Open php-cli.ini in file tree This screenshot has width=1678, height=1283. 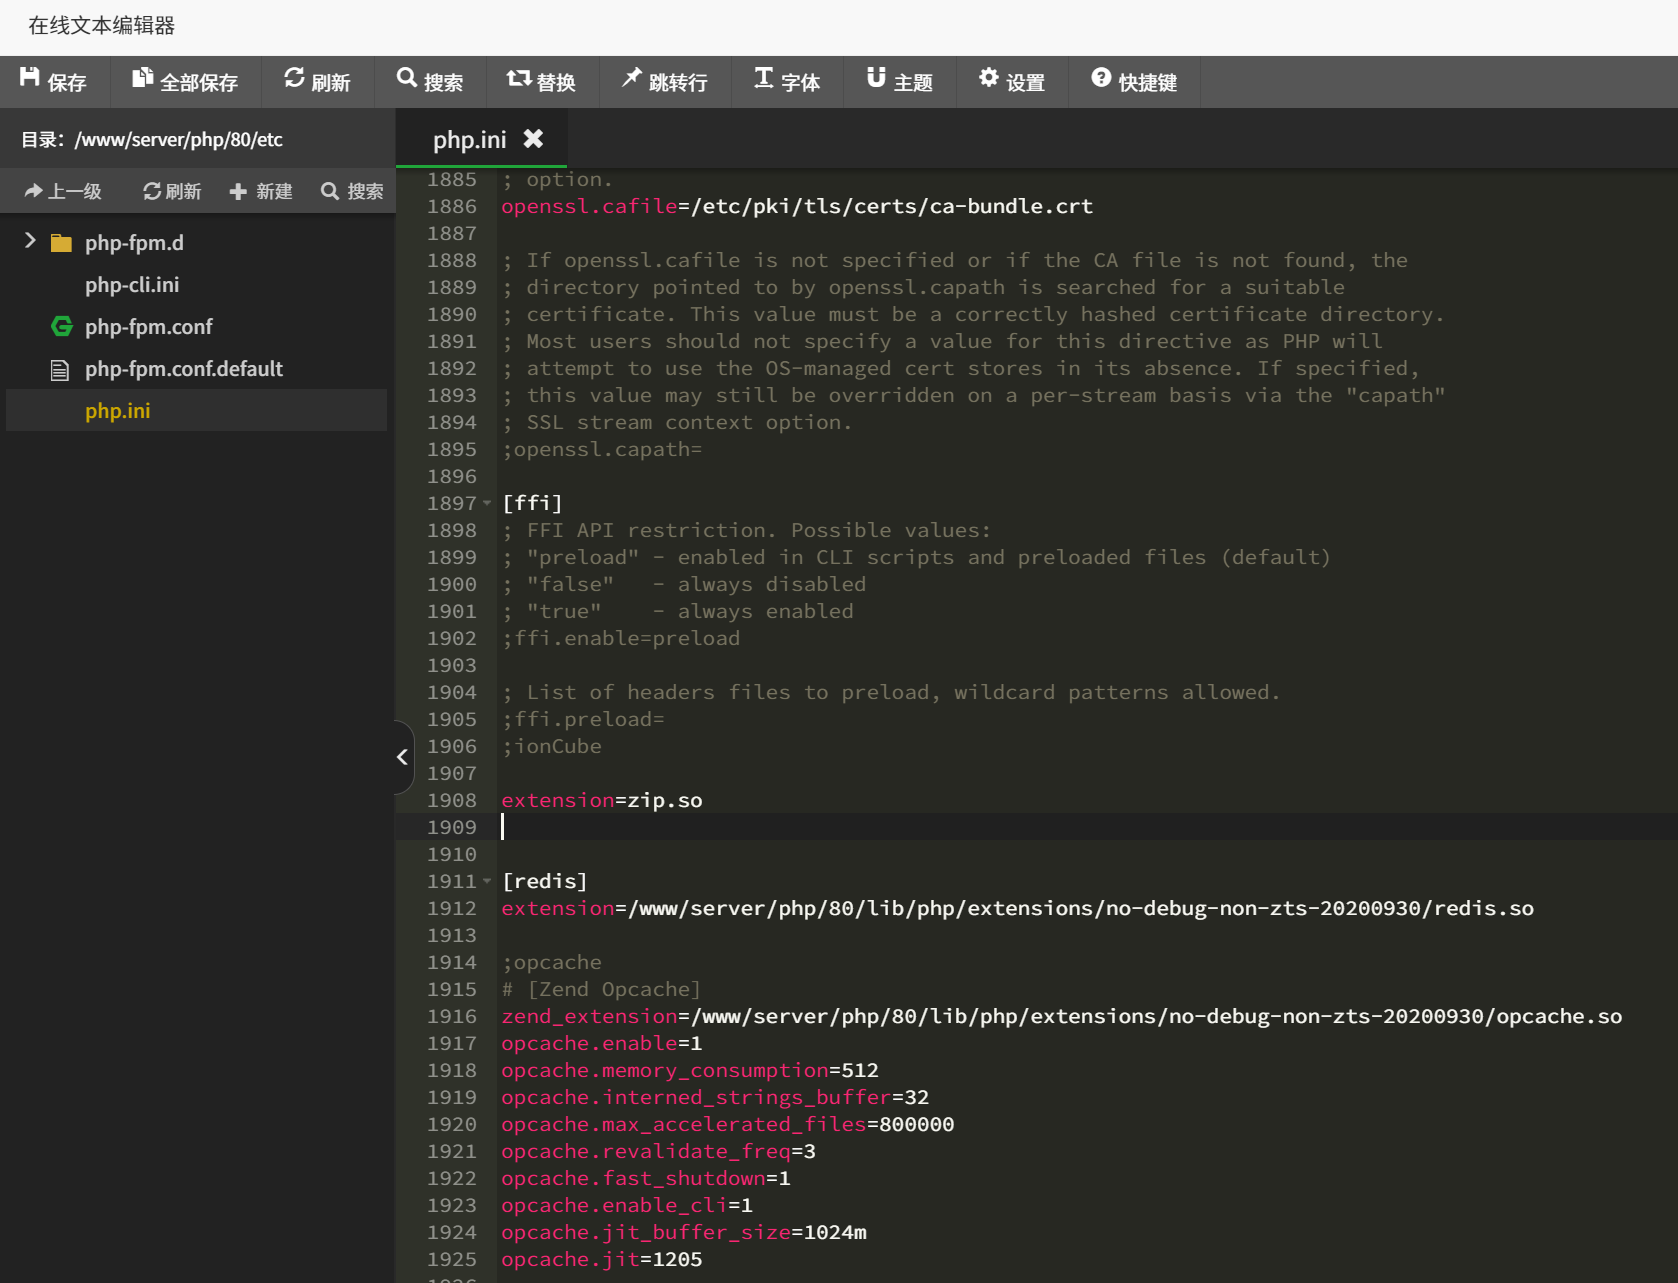pyautogui.click(x=132, y=285)
